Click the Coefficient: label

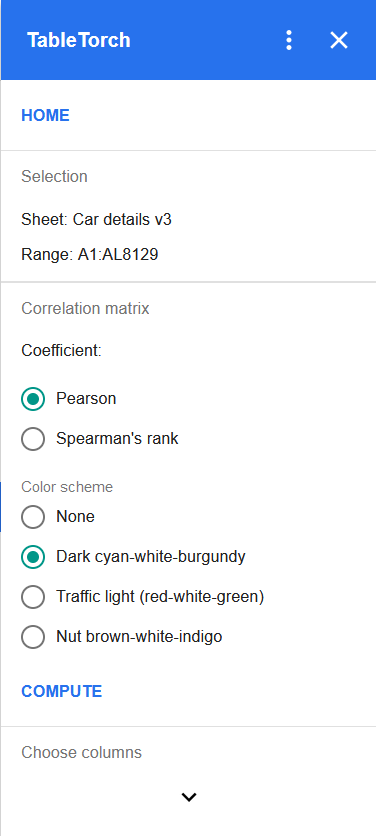click(x=61, y=351)
